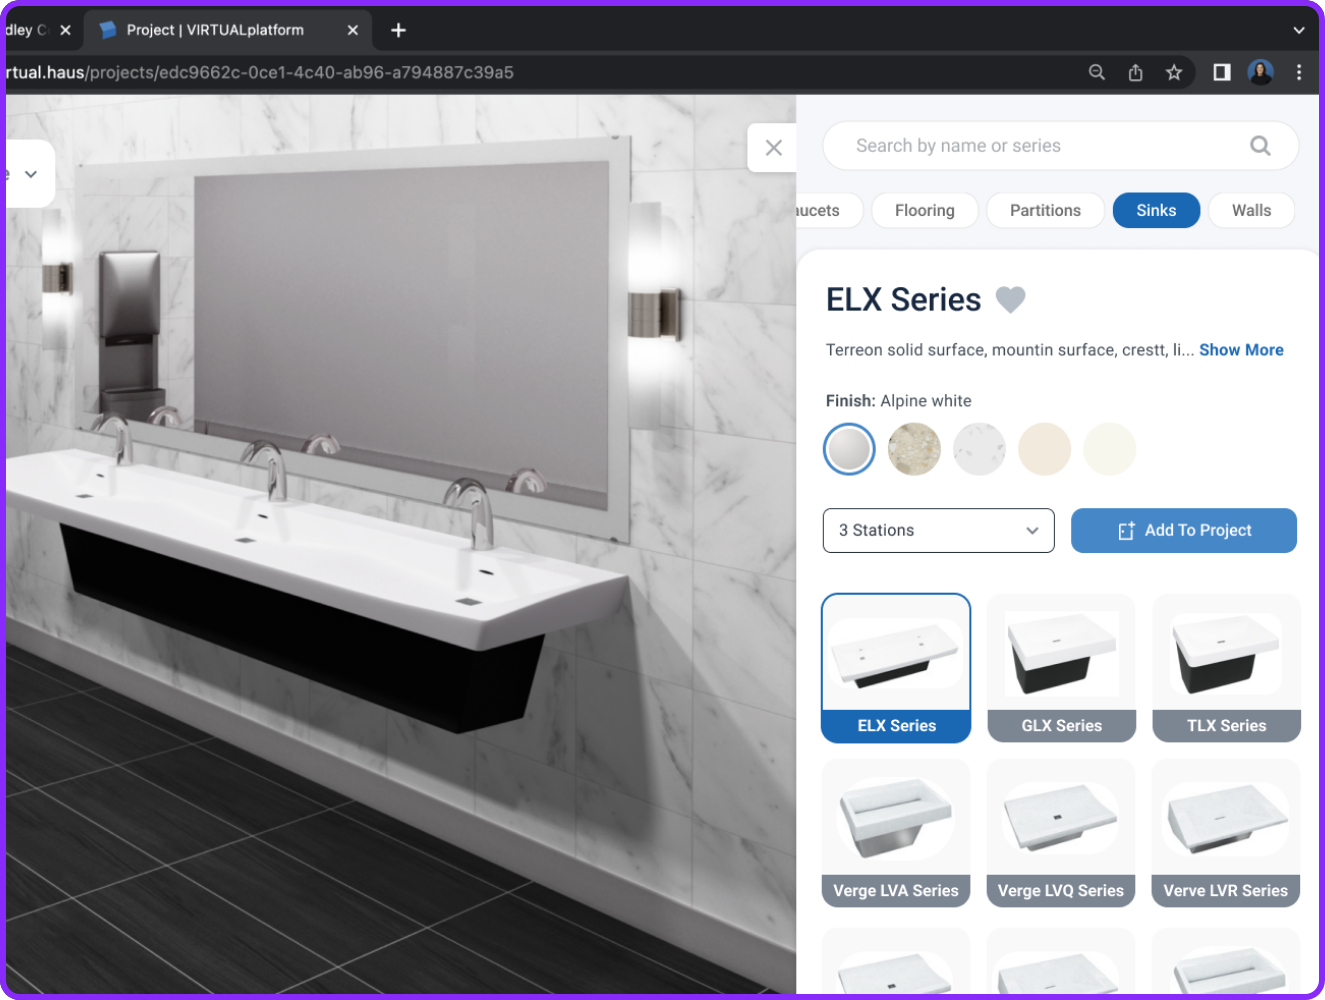Open the Chrome profile avatar
The width and height of the screenshot is (1325, 1000).
pyautogui.click(x=1260, y=72)
